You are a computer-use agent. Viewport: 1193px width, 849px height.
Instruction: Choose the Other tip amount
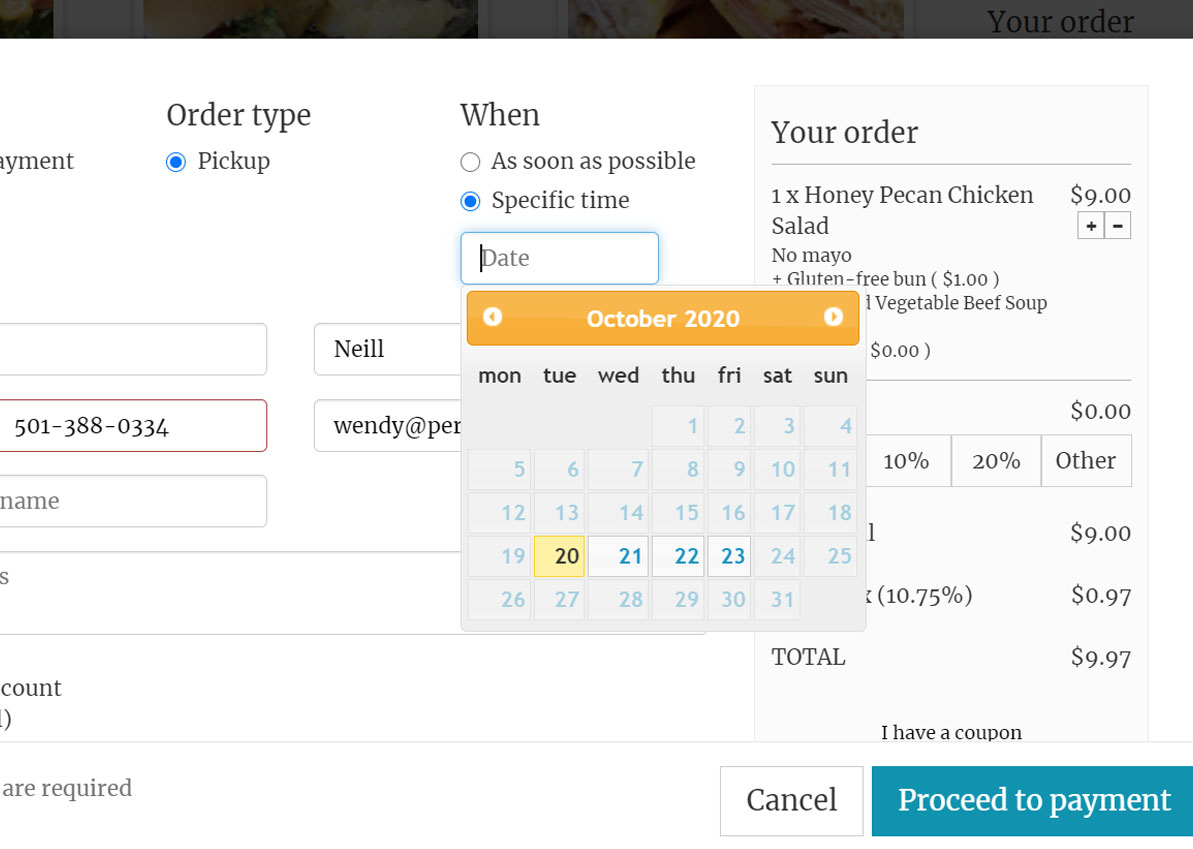pyautogui.click(x=1086, y=461)
